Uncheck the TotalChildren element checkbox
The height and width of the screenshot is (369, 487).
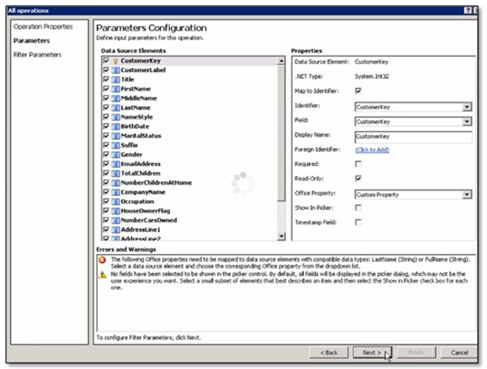[106, 173]
